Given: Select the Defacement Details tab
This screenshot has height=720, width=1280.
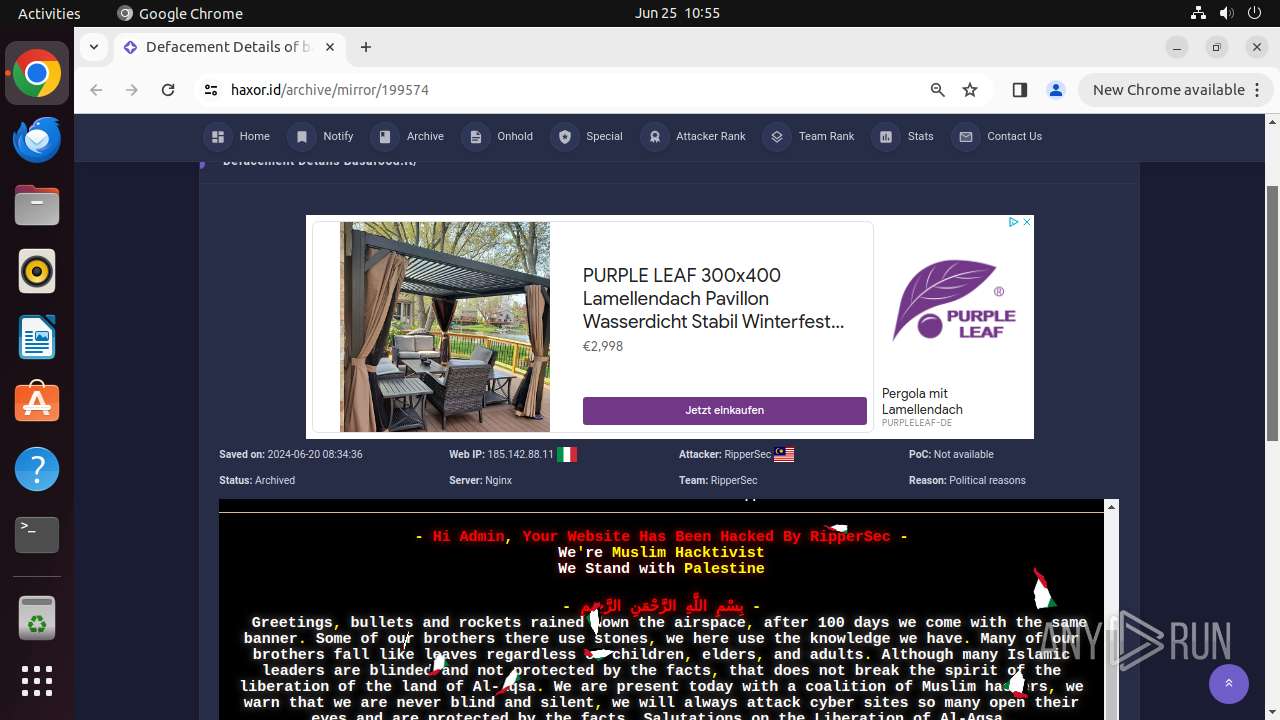Looking at the screenshot, I should [229, 47].
